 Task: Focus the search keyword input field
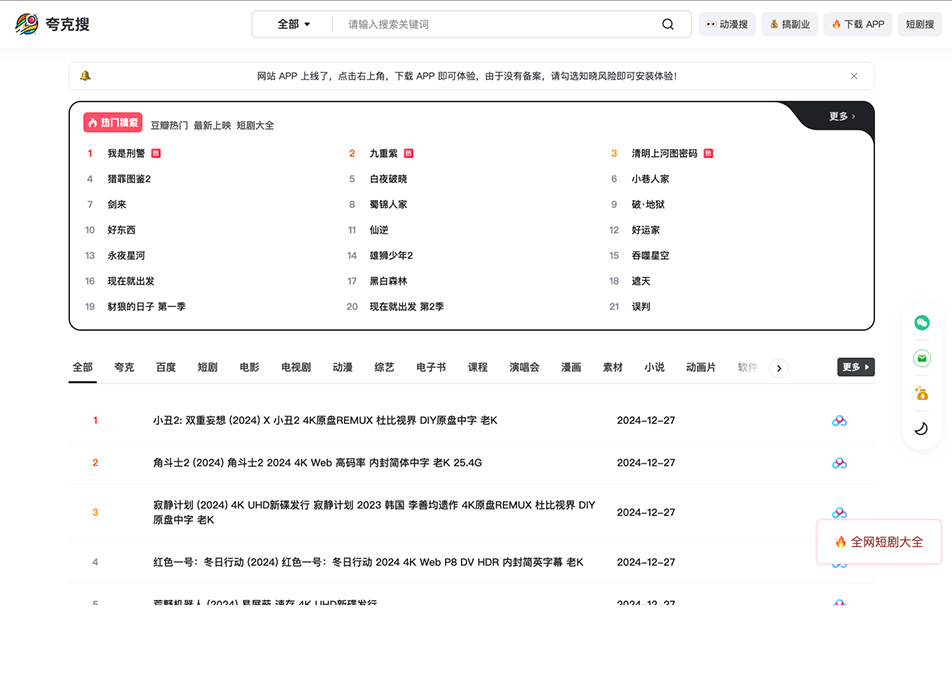pyautogui.click(x=495, y=24)
